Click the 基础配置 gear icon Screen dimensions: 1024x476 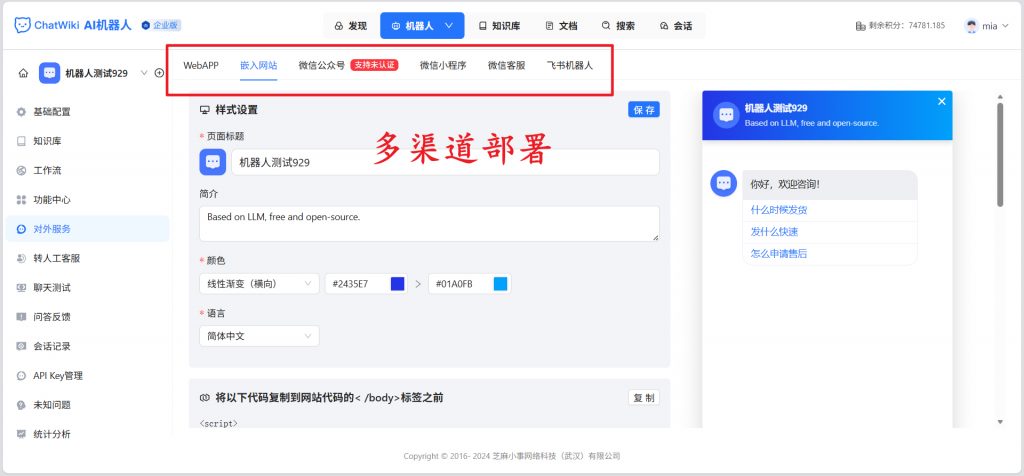click(x=21, y=112)
